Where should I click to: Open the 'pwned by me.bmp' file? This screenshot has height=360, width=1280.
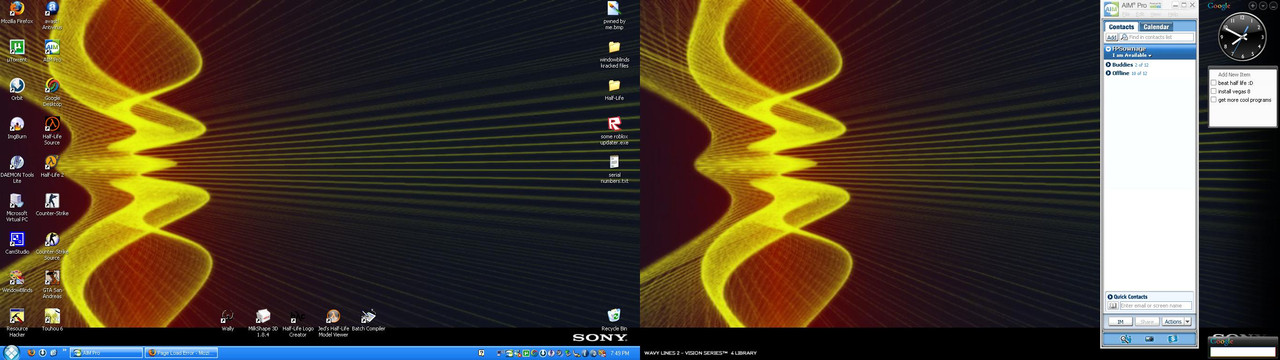614,15
